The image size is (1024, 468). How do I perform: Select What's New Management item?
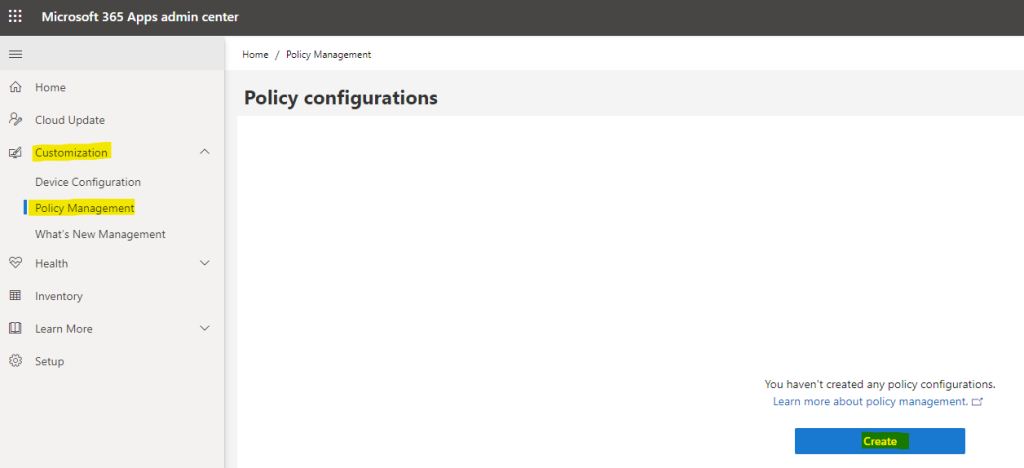coord(100,234)
